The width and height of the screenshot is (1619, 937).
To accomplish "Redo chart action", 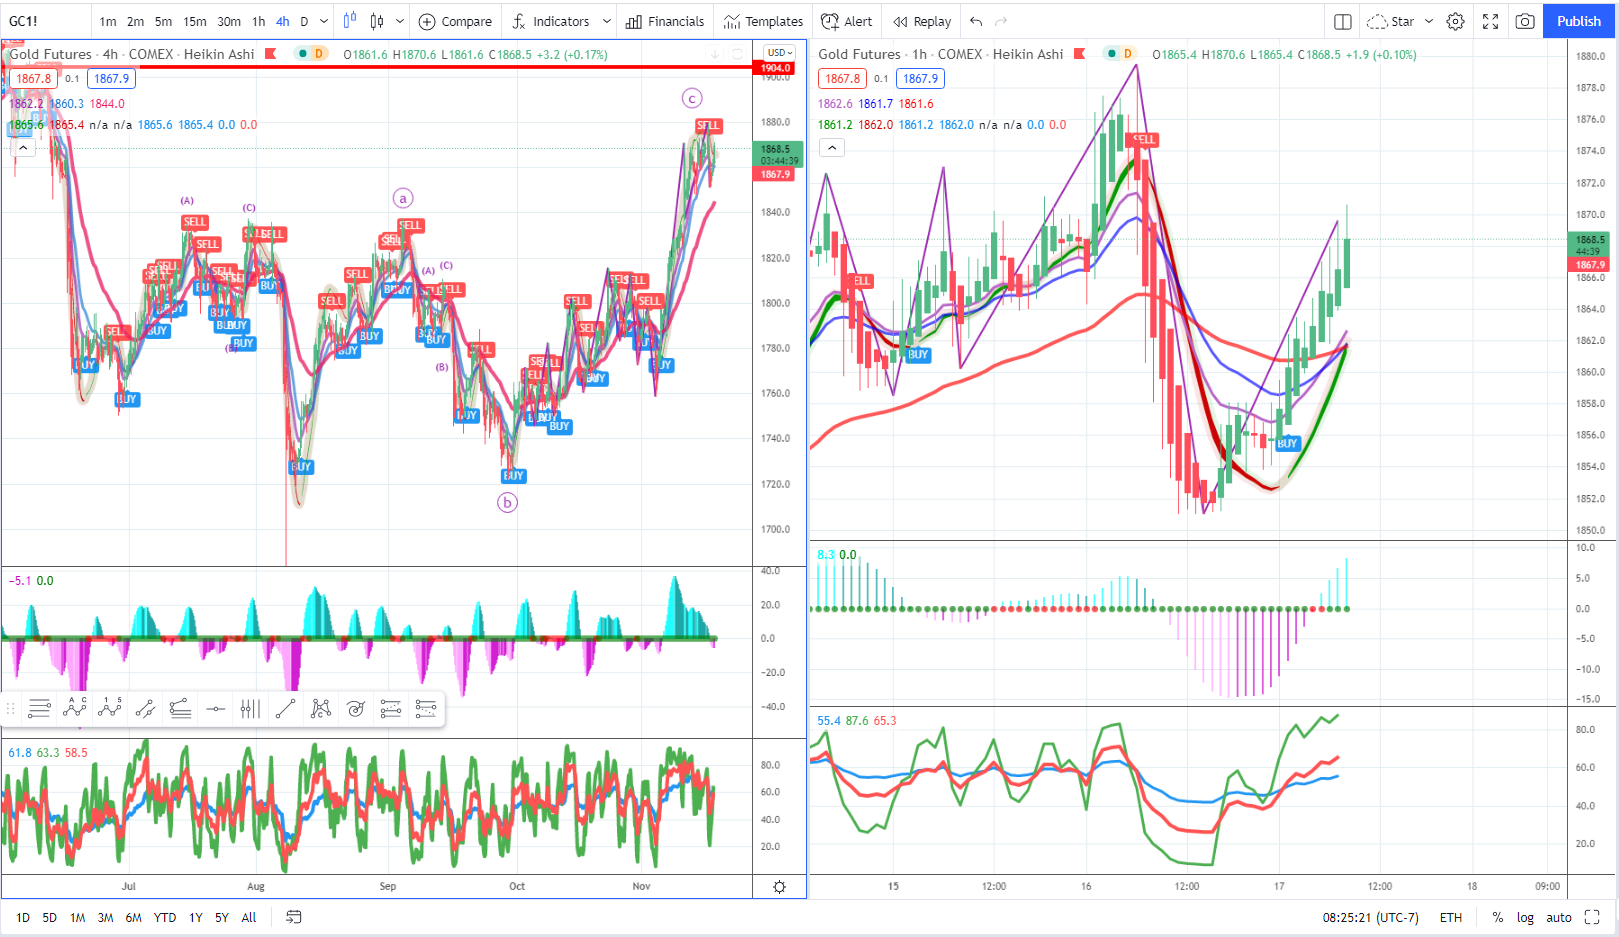I will coord(1001,21).
